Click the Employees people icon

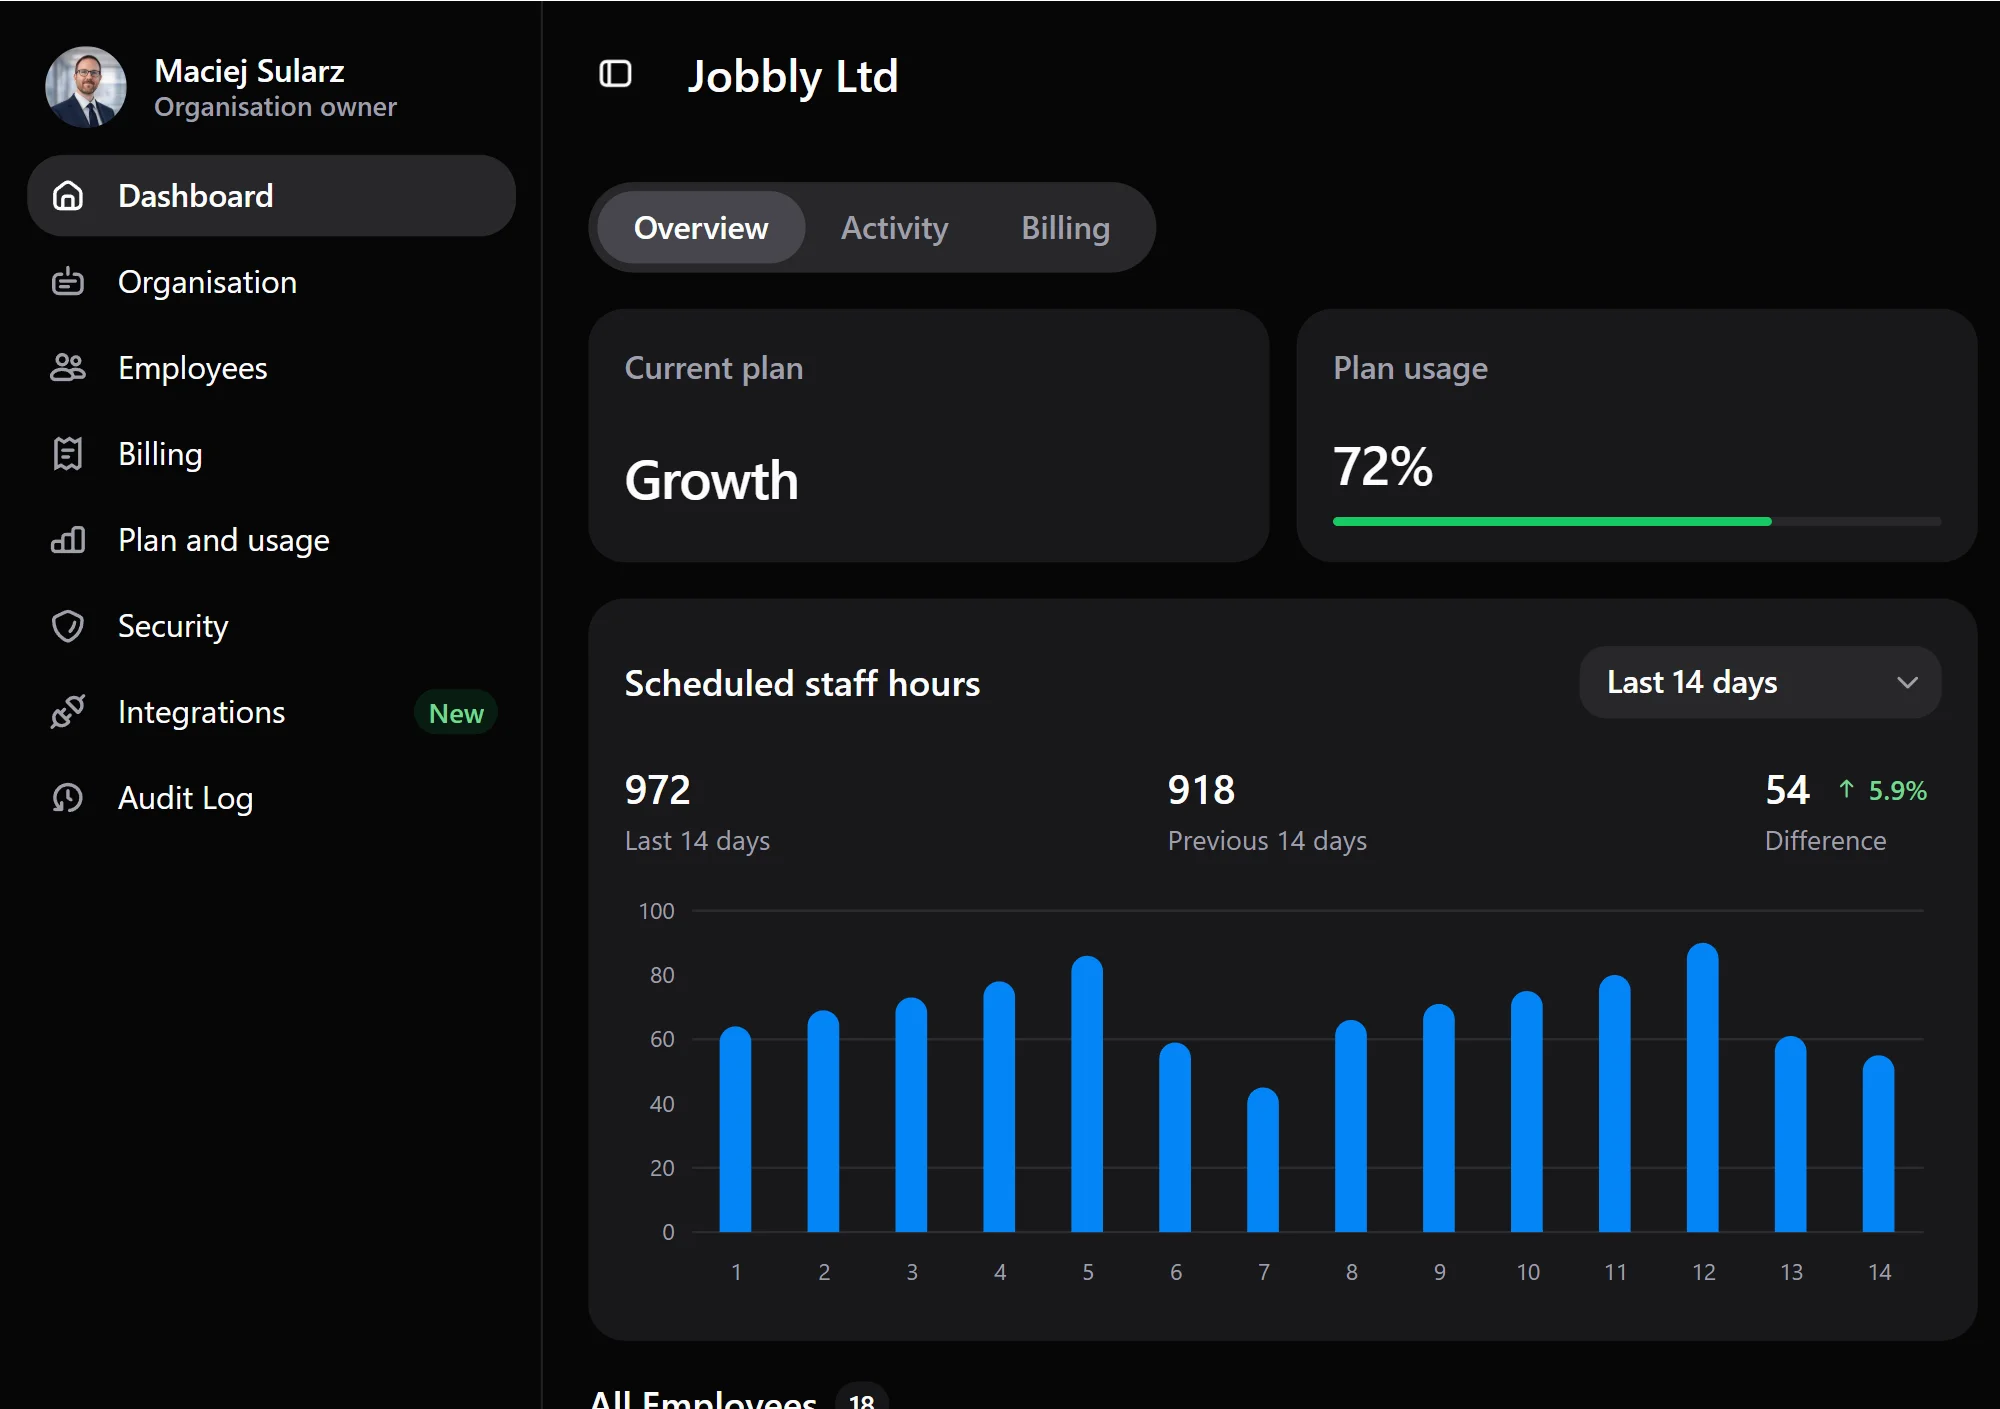68,368
